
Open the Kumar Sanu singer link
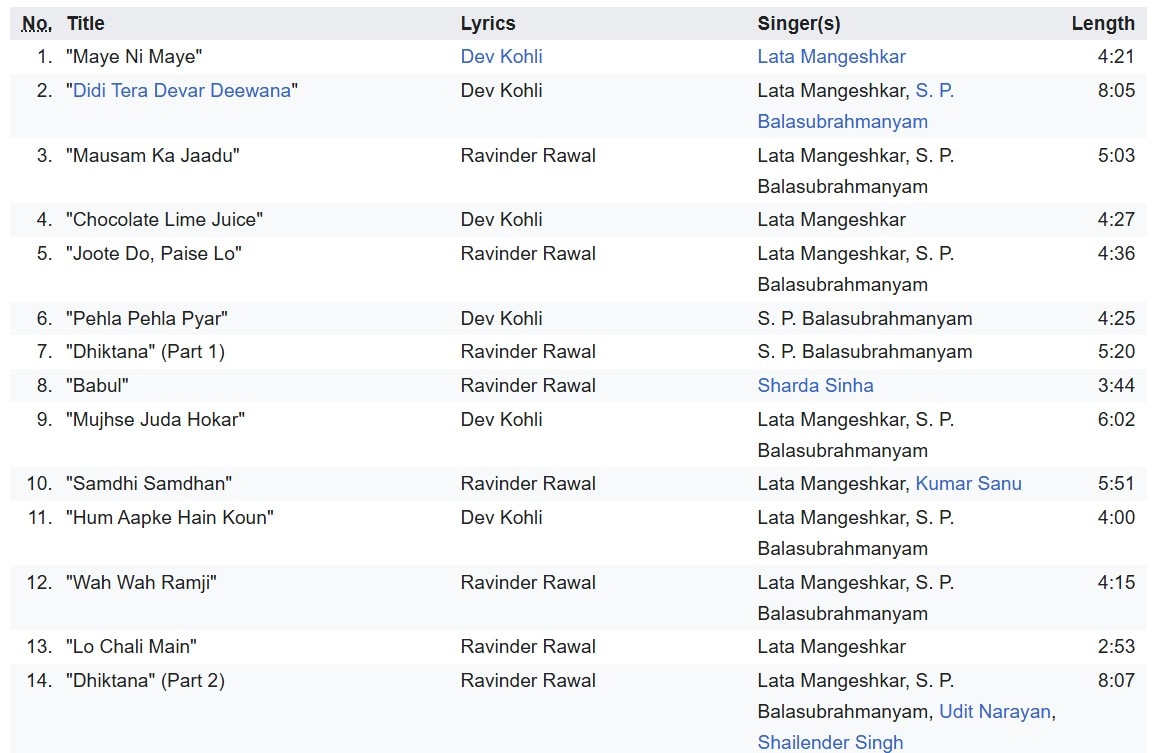[x=969, y=484]
